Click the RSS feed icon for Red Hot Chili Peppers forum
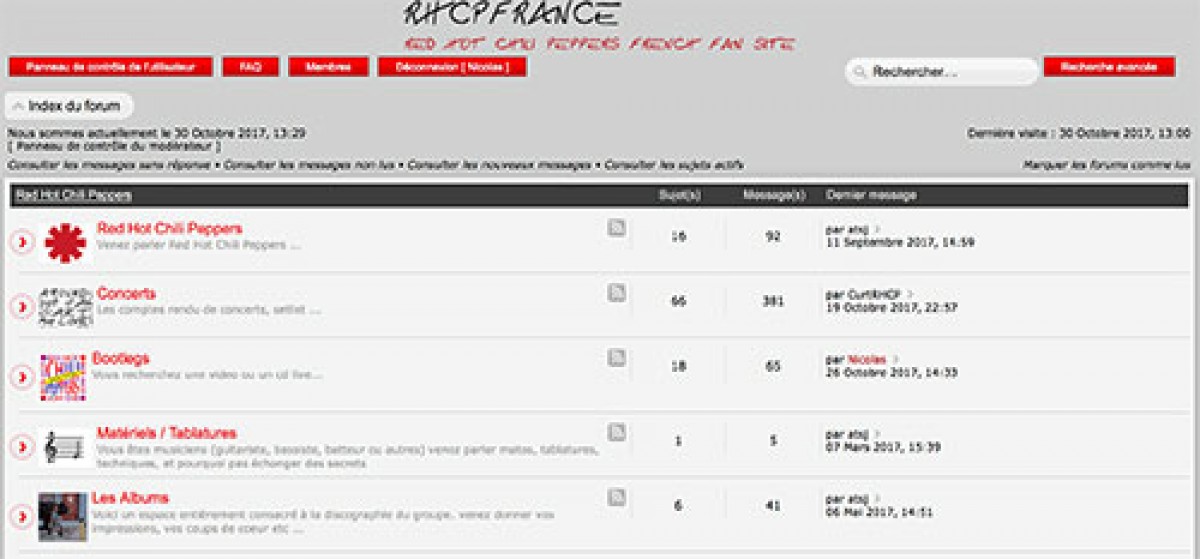This screenshot has width=1200, height=559. click(617, 228)
